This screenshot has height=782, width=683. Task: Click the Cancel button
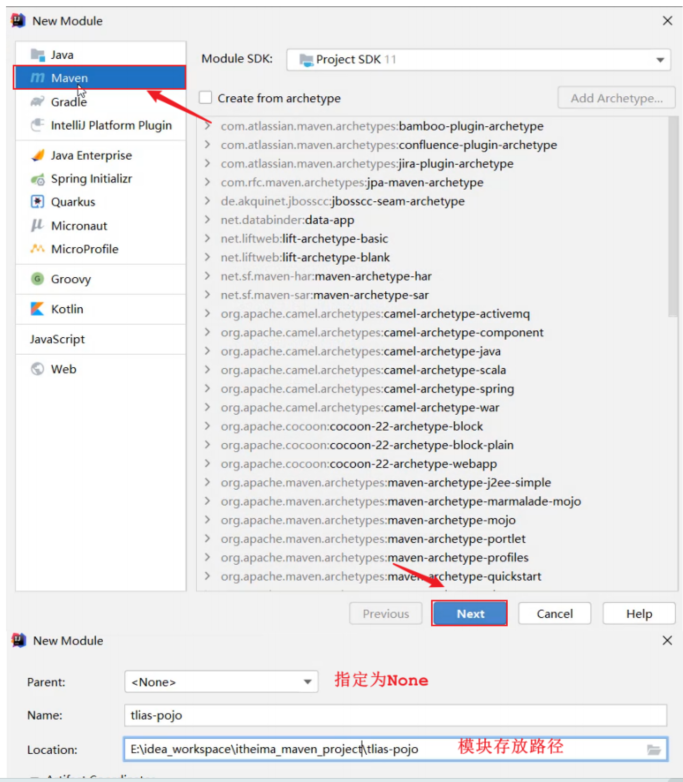554,614
